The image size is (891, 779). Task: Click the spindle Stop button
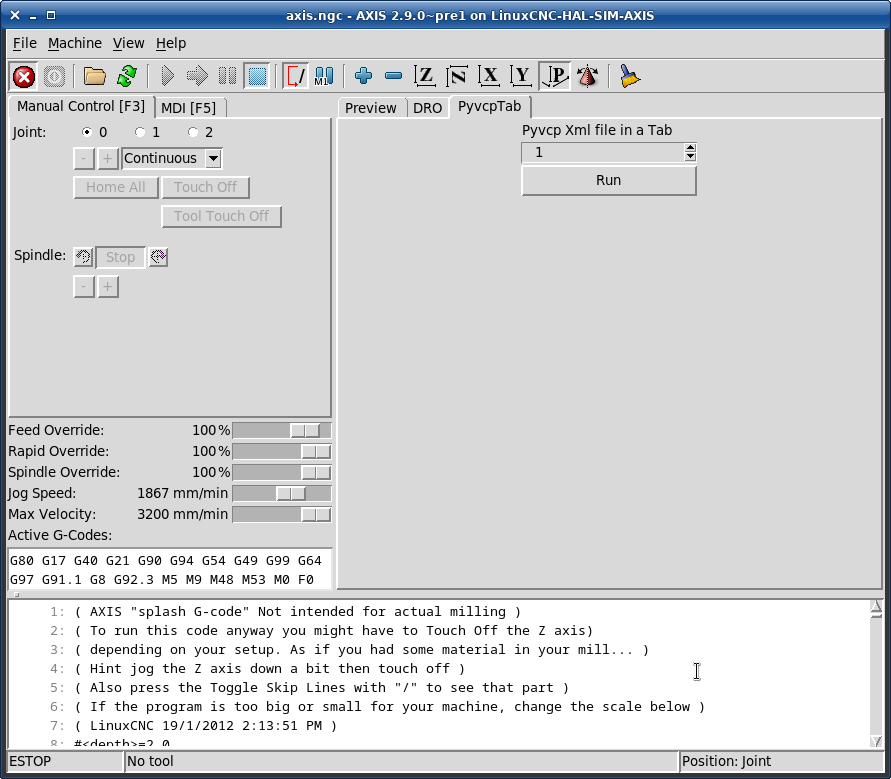click(120, 257)
